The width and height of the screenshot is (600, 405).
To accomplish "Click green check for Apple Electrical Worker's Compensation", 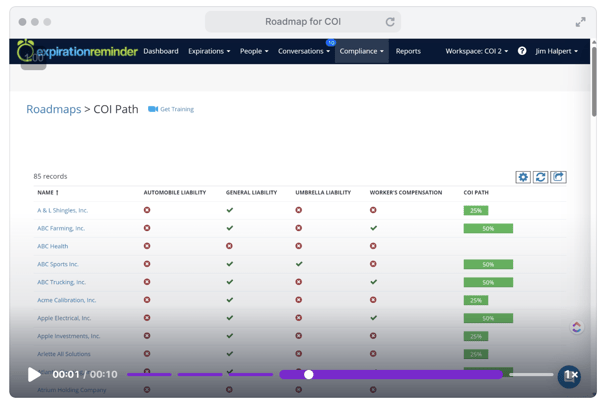I will (373, 318).
